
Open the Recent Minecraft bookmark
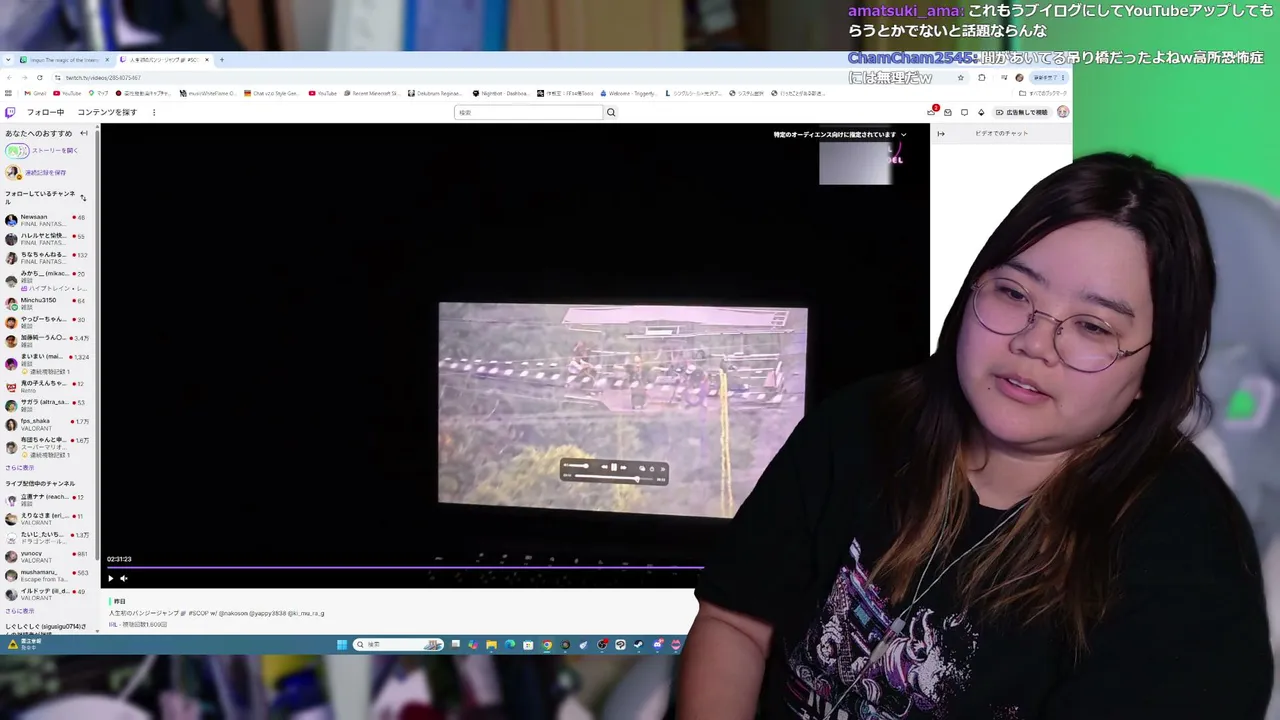click(371, 93)
